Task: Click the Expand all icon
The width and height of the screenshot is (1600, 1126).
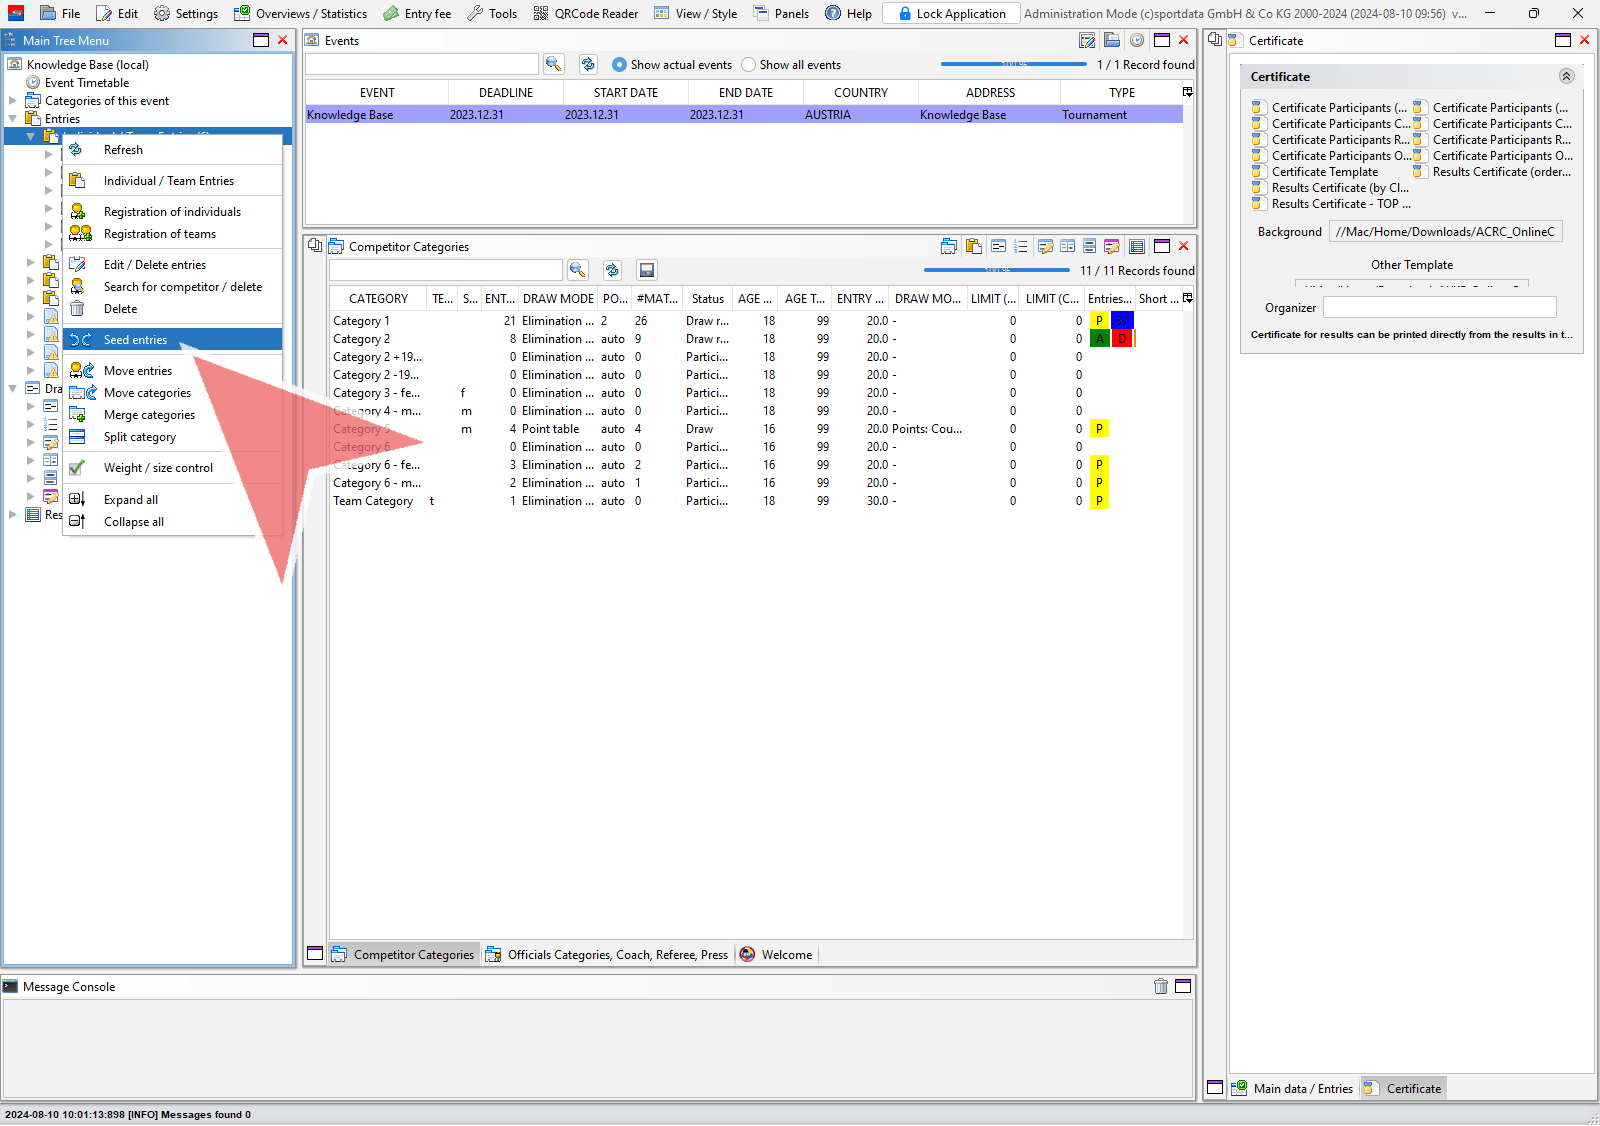Action: [77, 500]
